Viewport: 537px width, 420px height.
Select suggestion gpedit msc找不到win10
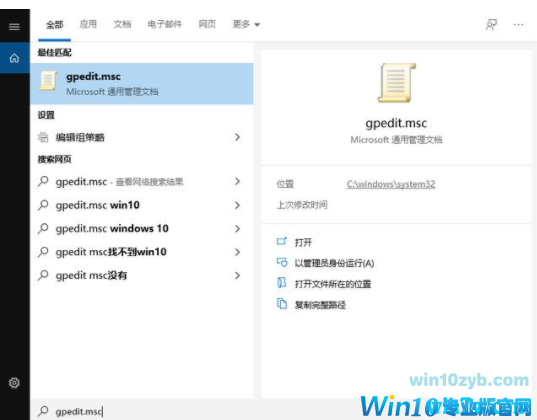[142, 252]
